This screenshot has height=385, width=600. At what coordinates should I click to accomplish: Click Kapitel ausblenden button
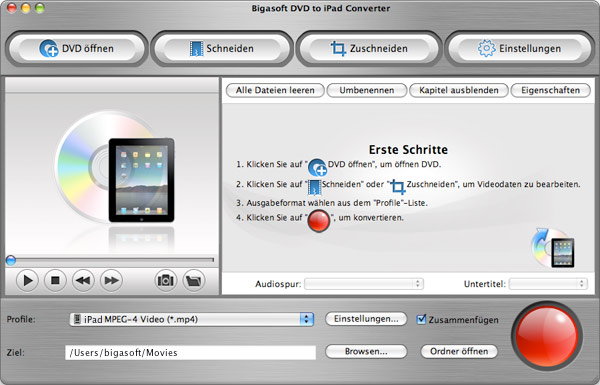click(x=459, y=90)
